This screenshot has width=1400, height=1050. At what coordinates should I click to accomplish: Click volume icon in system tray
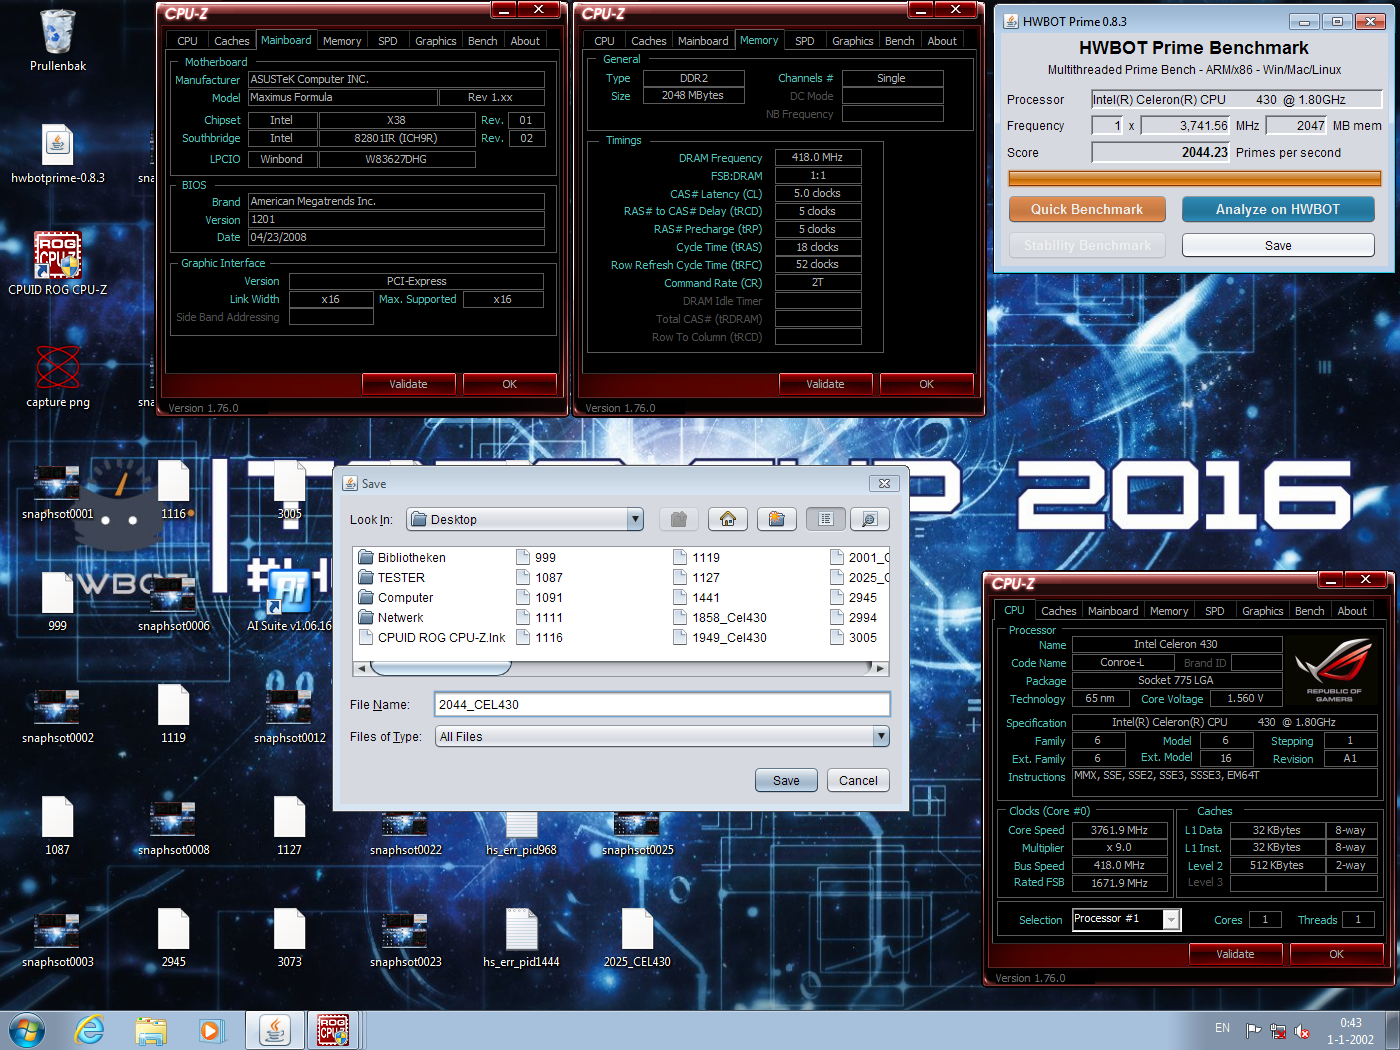[x=1302, y=1031]
